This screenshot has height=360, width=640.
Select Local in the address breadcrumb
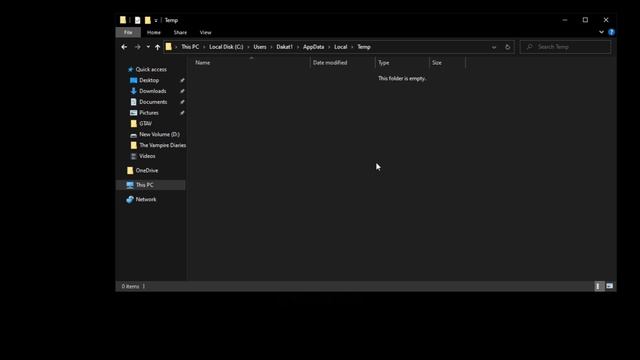click(340, 47)
